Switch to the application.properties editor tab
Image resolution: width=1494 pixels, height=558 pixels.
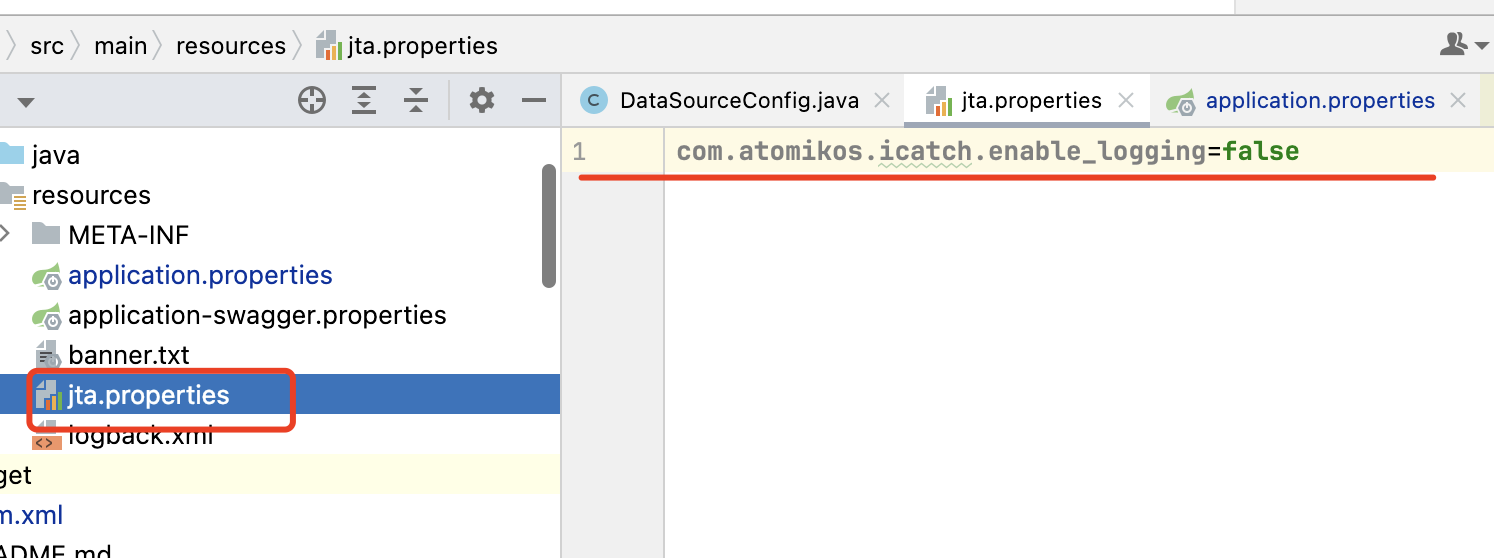click(1320, 100)
